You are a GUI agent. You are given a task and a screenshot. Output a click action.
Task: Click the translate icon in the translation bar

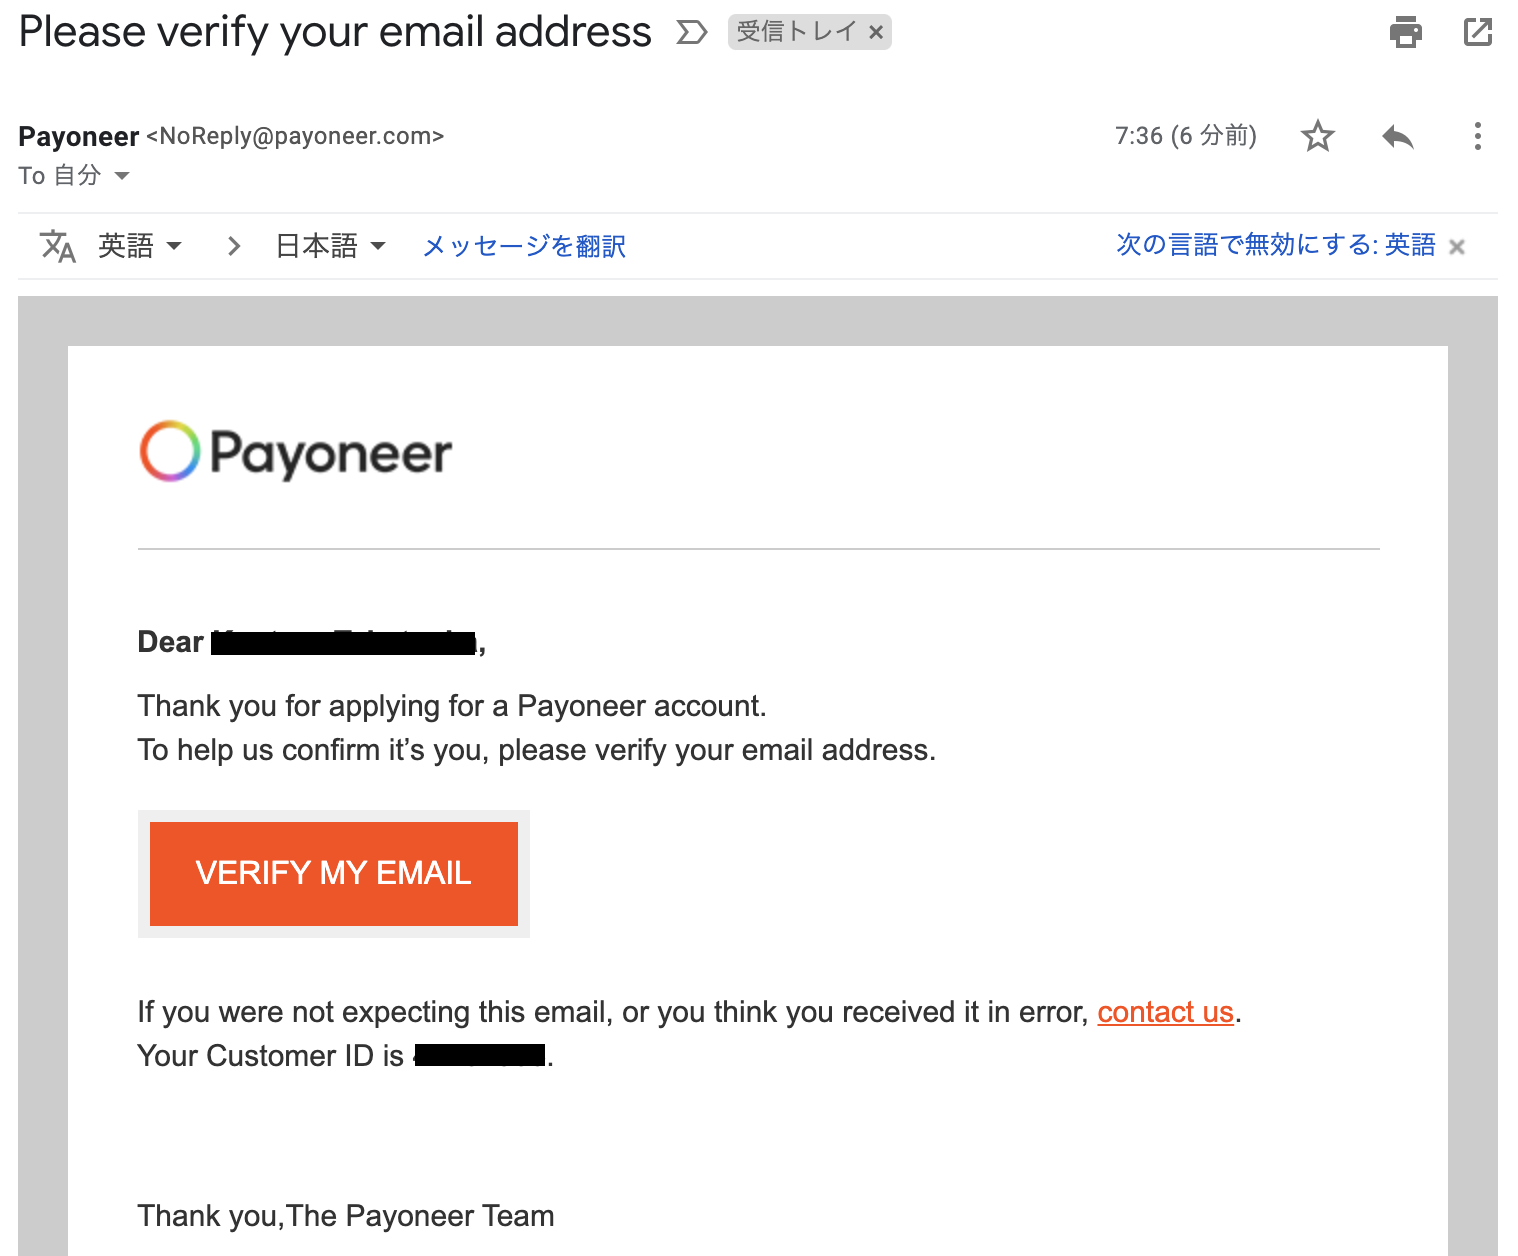tap(58, 246)
